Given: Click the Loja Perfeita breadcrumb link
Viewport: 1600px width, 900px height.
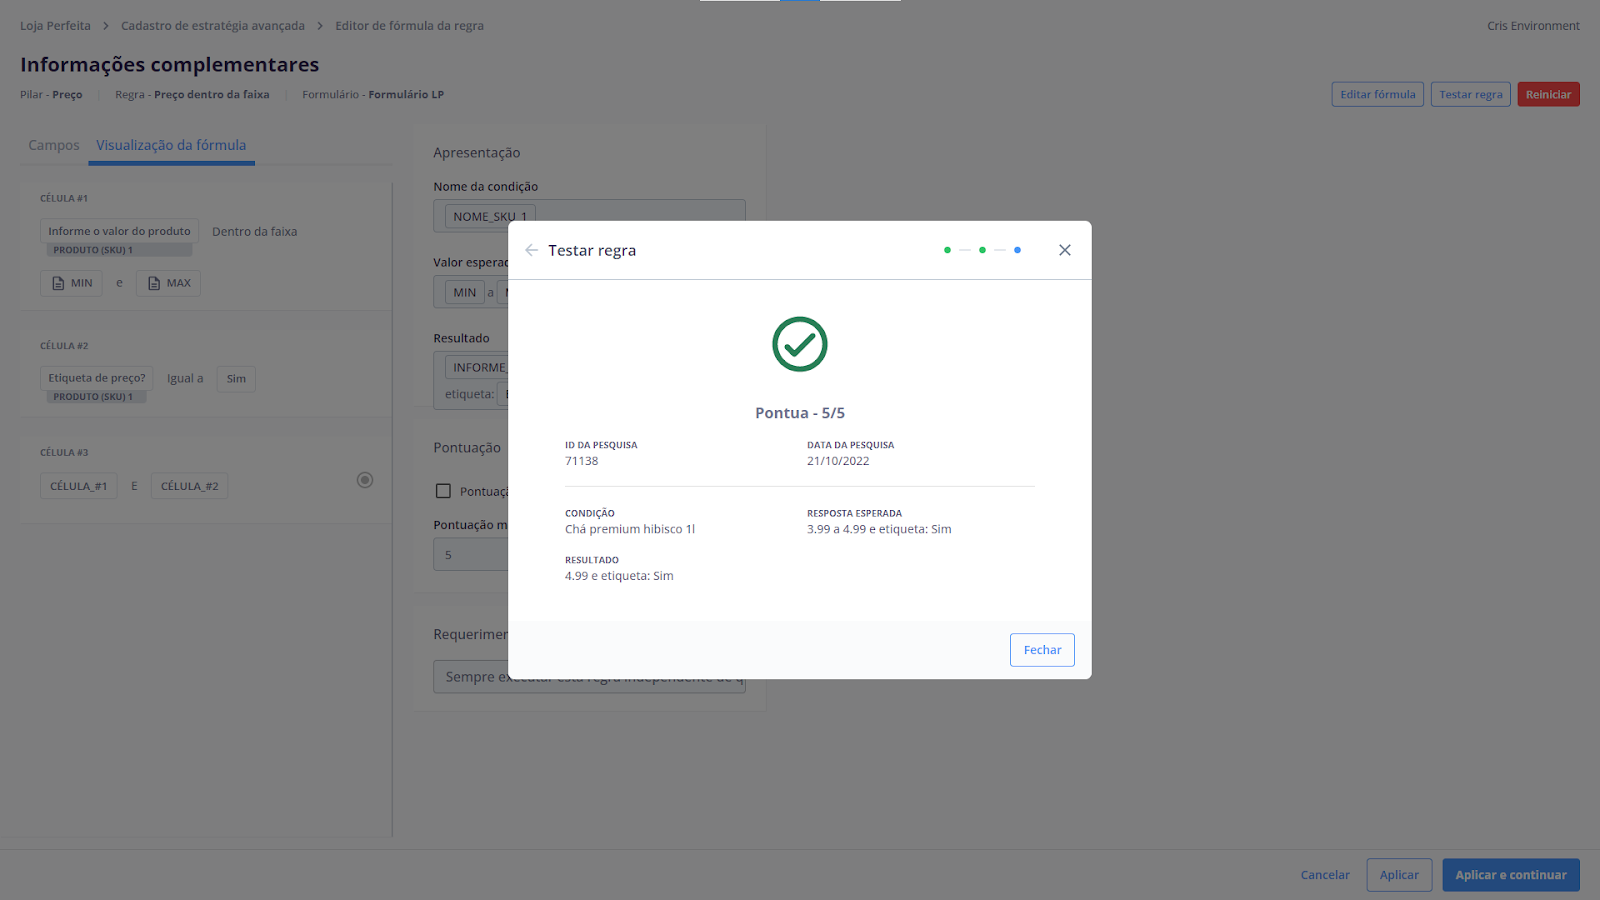Looking at the screenshot, I should pyautogui.click(x=55, y=26).
